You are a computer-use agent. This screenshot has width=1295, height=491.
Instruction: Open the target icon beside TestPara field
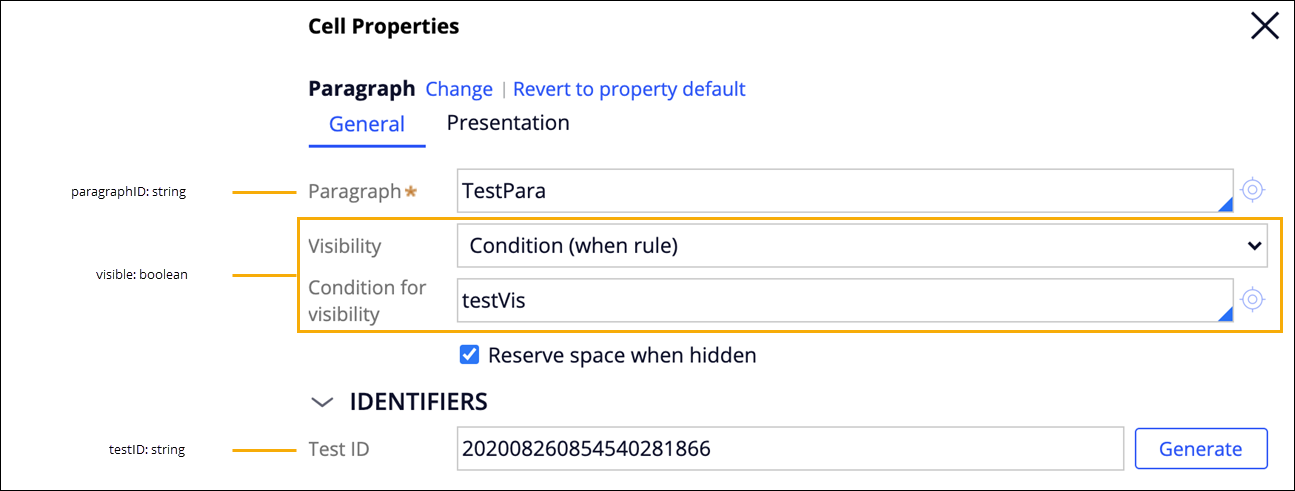(1253, 190)
